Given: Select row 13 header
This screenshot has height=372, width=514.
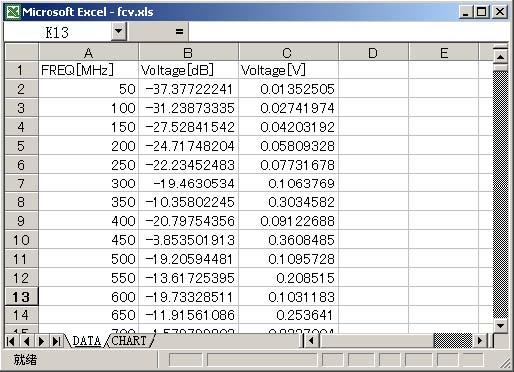Looking at the screenshot, I should [21, 297].
